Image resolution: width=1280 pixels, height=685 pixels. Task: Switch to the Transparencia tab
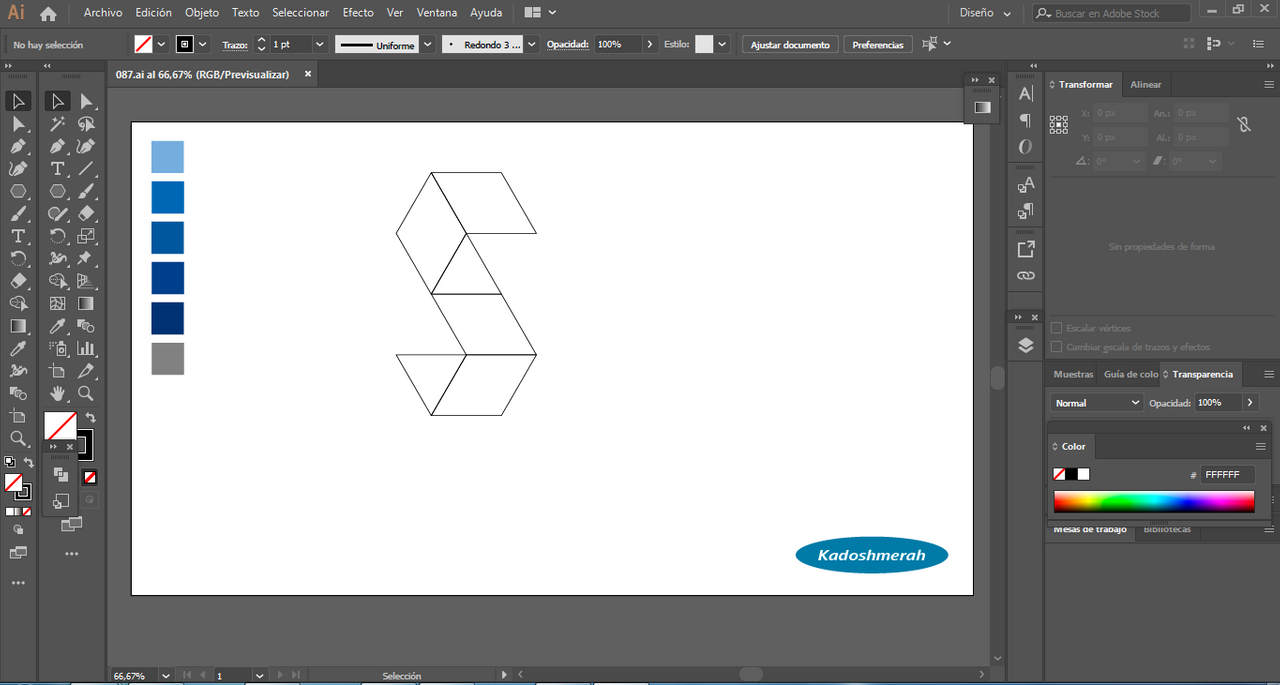(x=1203, y=374)
